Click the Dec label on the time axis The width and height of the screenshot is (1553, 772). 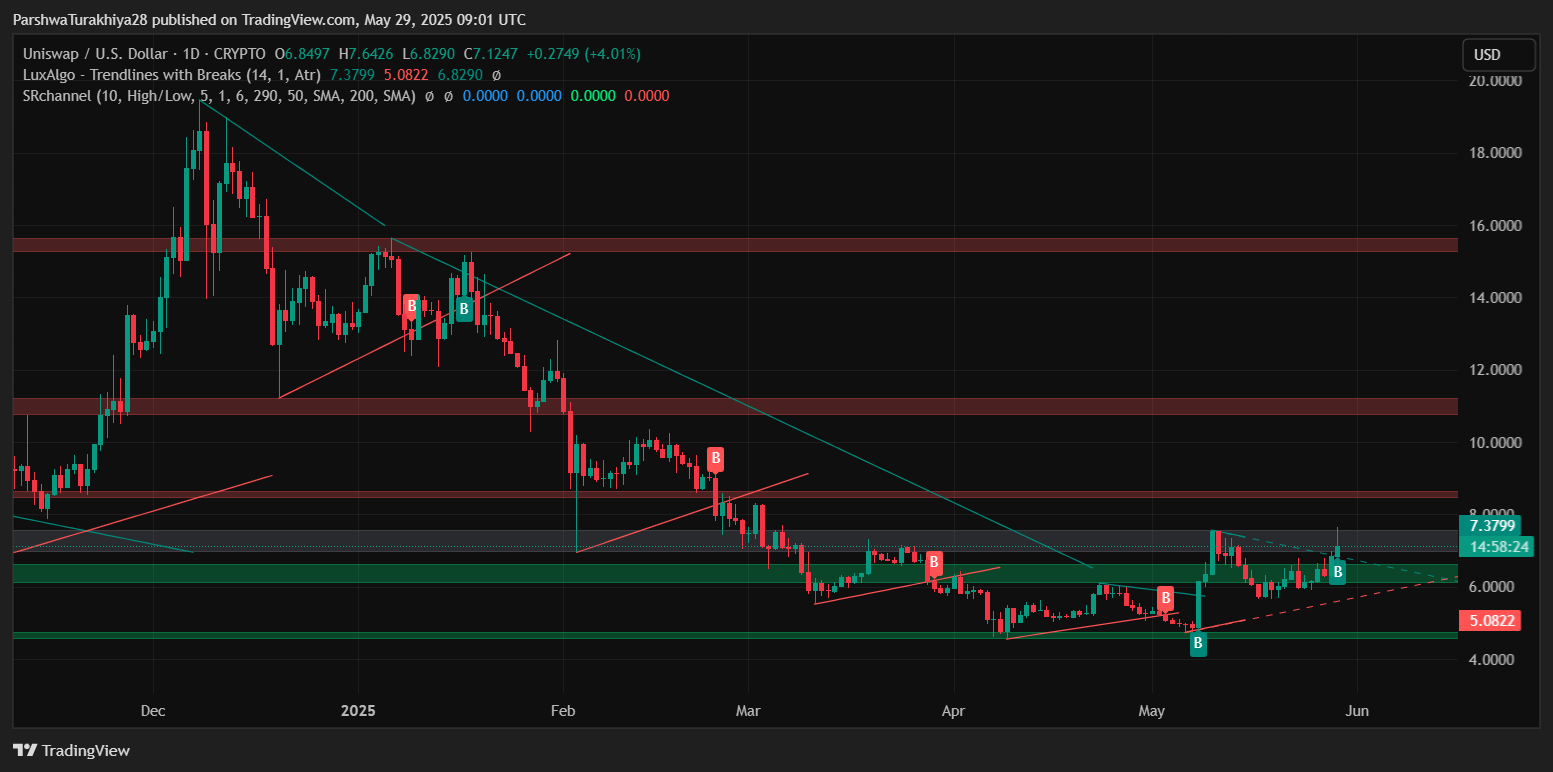tap(153, 711)
